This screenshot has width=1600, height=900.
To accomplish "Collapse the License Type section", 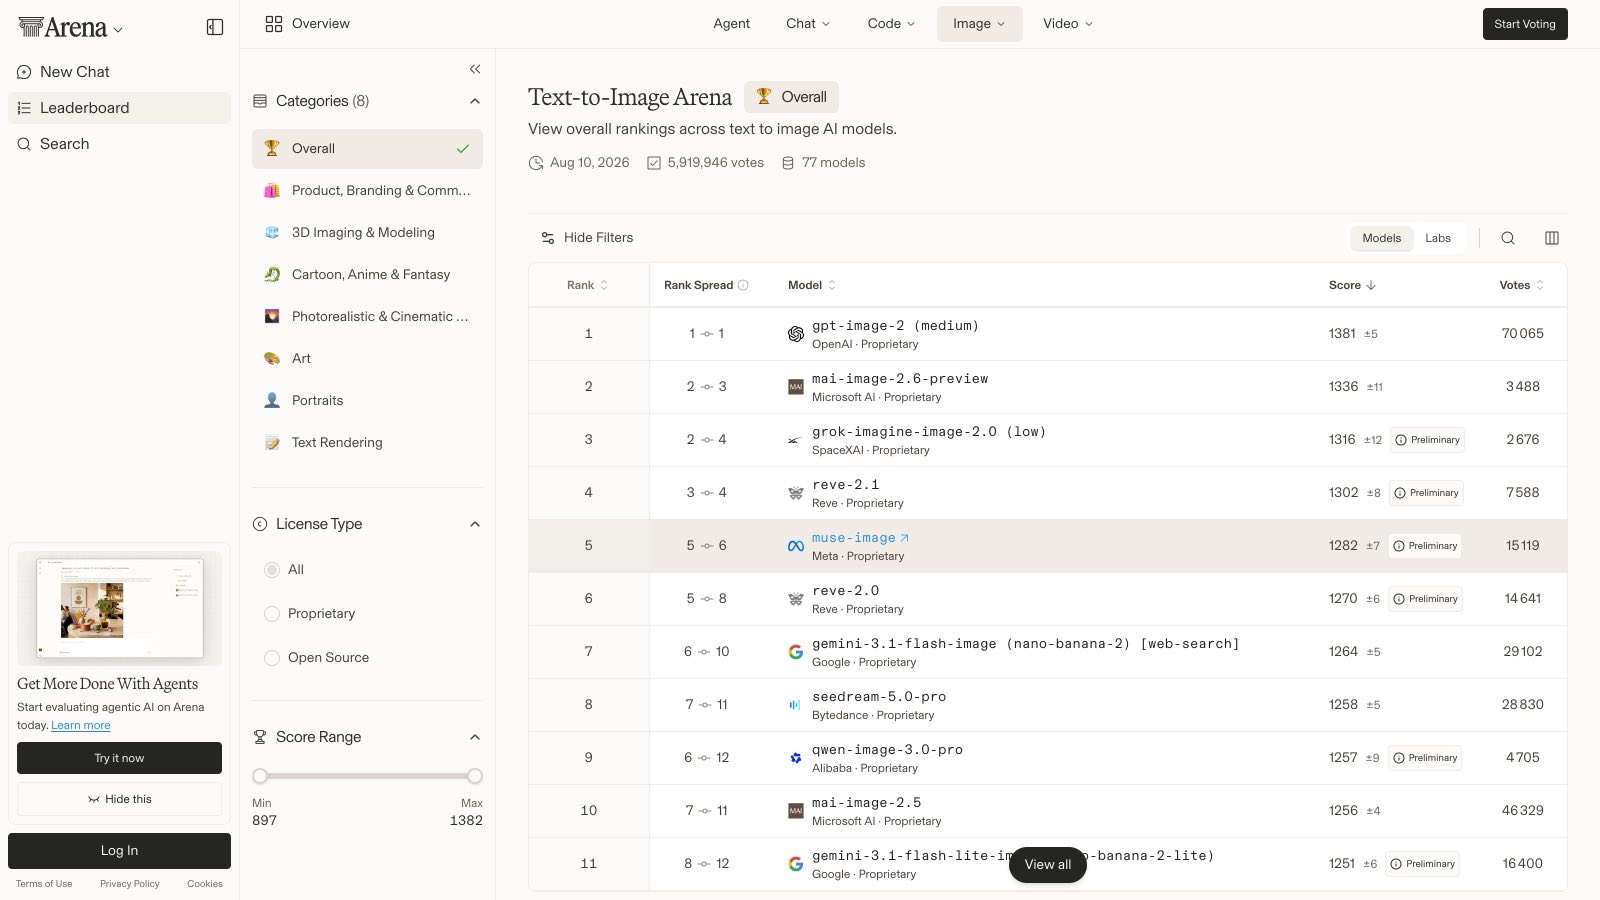I will tap(475, 524).
